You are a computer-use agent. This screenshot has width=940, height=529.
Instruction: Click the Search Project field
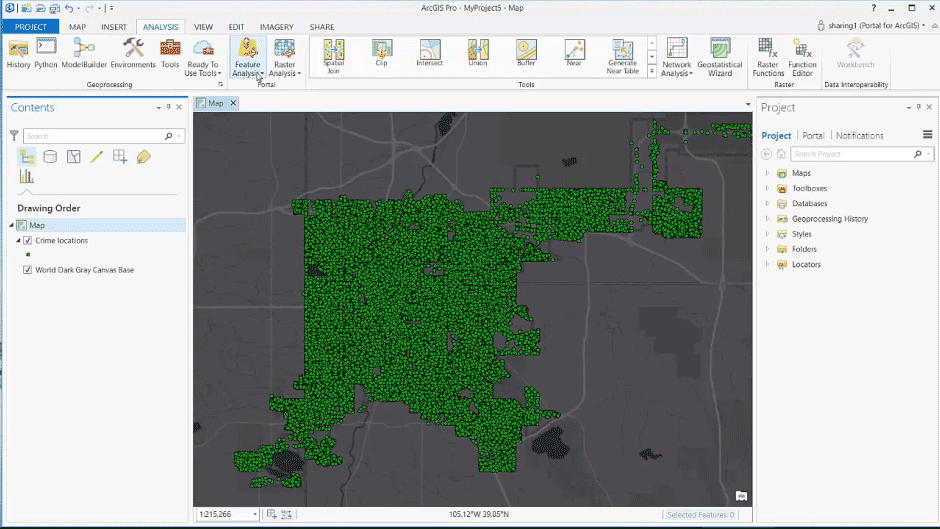click(851, 154)
